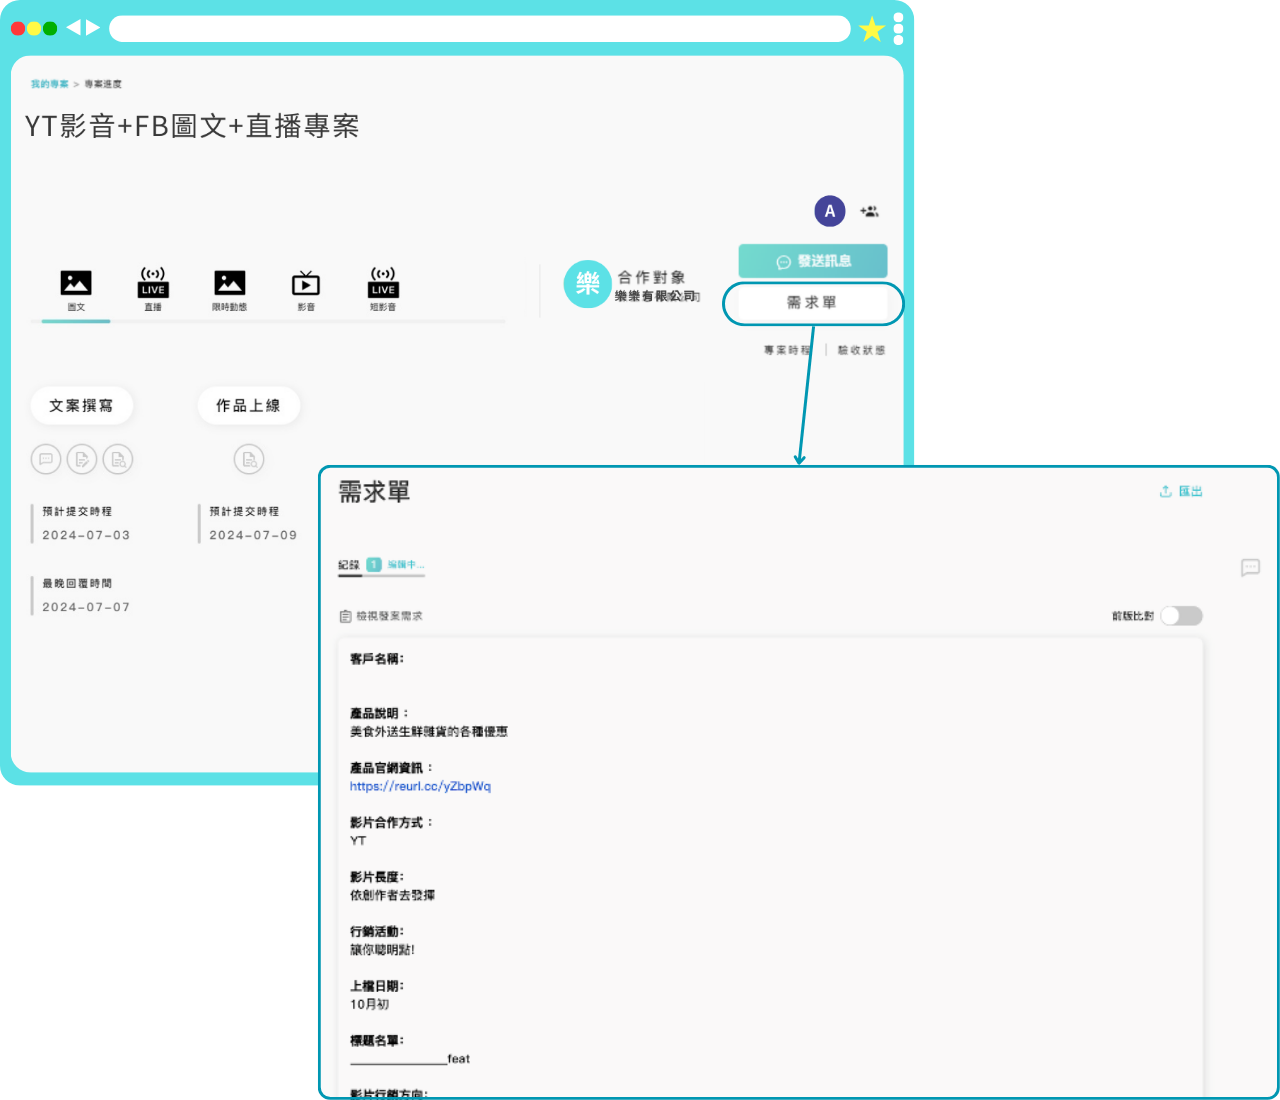1280x1100 pixels.
Task: Click the document review icon under 作品上線
Action: (x=249, y=459)
